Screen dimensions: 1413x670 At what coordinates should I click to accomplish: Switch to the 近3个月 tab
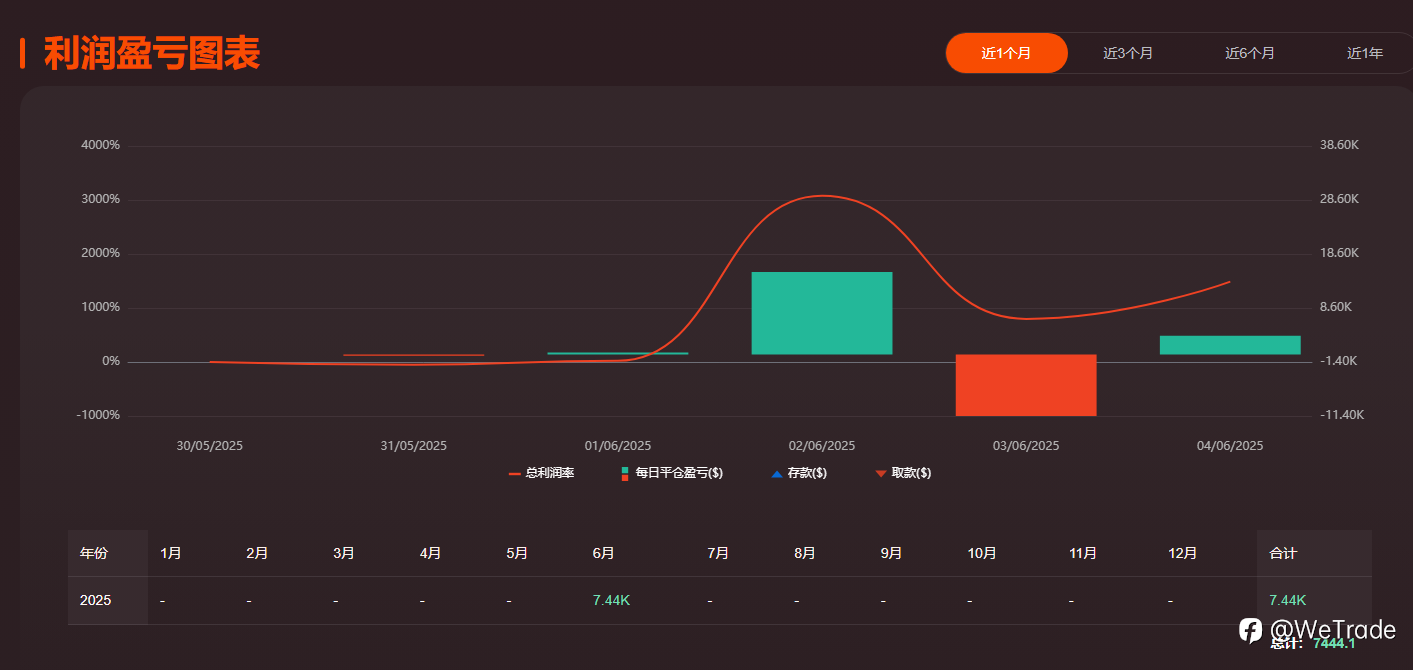[1128, 53]
